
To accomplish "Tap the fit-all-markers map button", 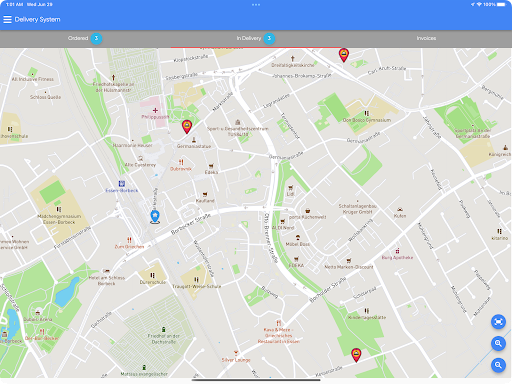I will coord(498,322).
